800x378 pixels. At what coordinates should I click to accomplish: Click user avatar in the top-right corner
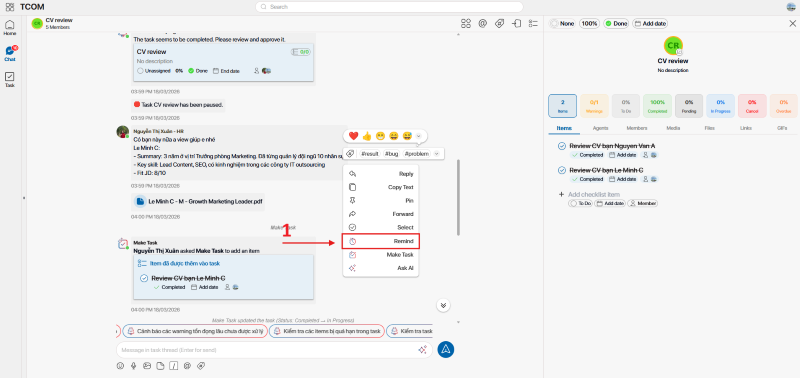[791, 7]
